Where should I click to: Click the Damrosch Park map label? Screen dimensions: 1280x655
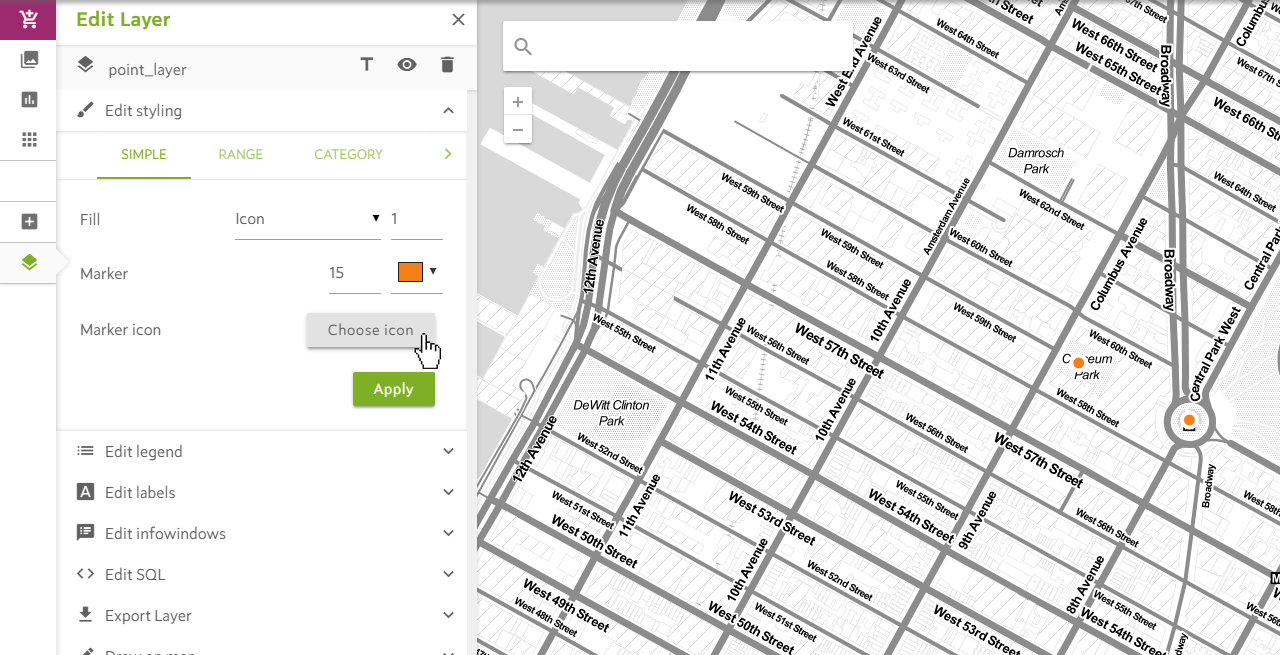[1036, 161]
